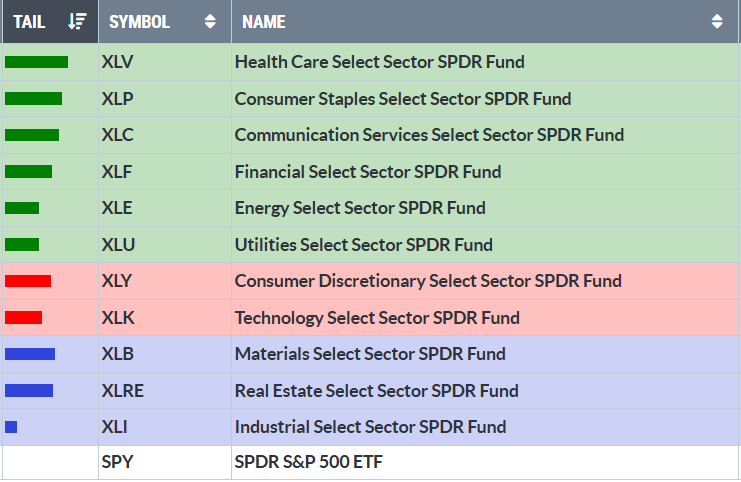Viewport: 741px width, 482px height.
Task: Open Energy Select Sector SPDR Fund
Action: 360,208
